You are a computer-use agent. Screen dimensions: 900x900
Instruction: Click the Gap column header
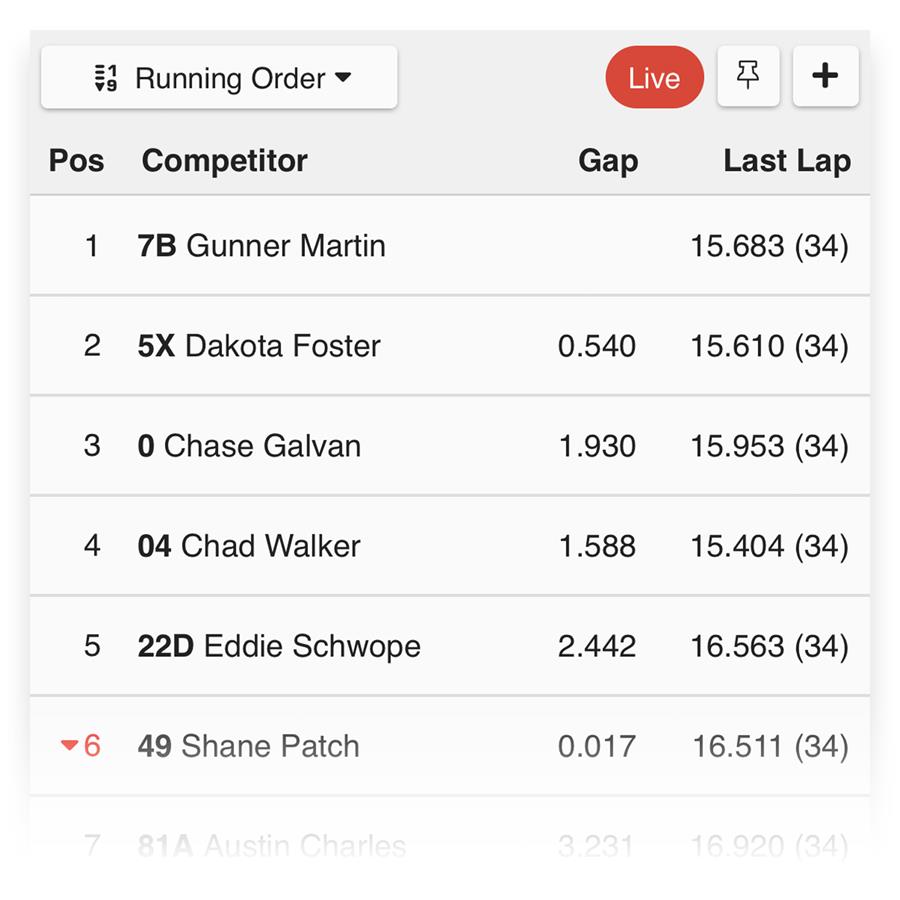[x=608, y=161]
